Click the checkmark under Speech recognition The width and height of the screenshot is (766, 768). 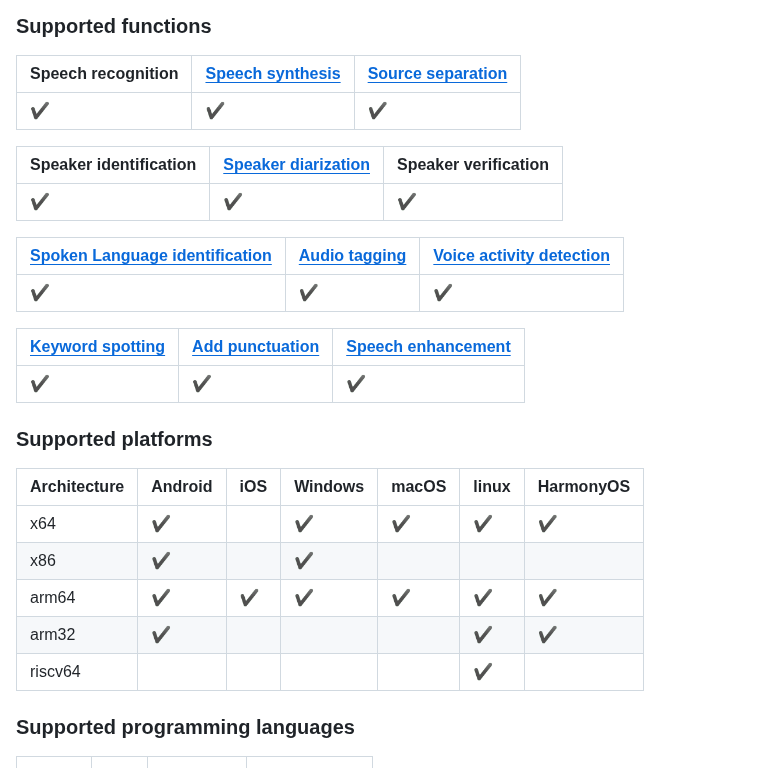click(40, 111)
